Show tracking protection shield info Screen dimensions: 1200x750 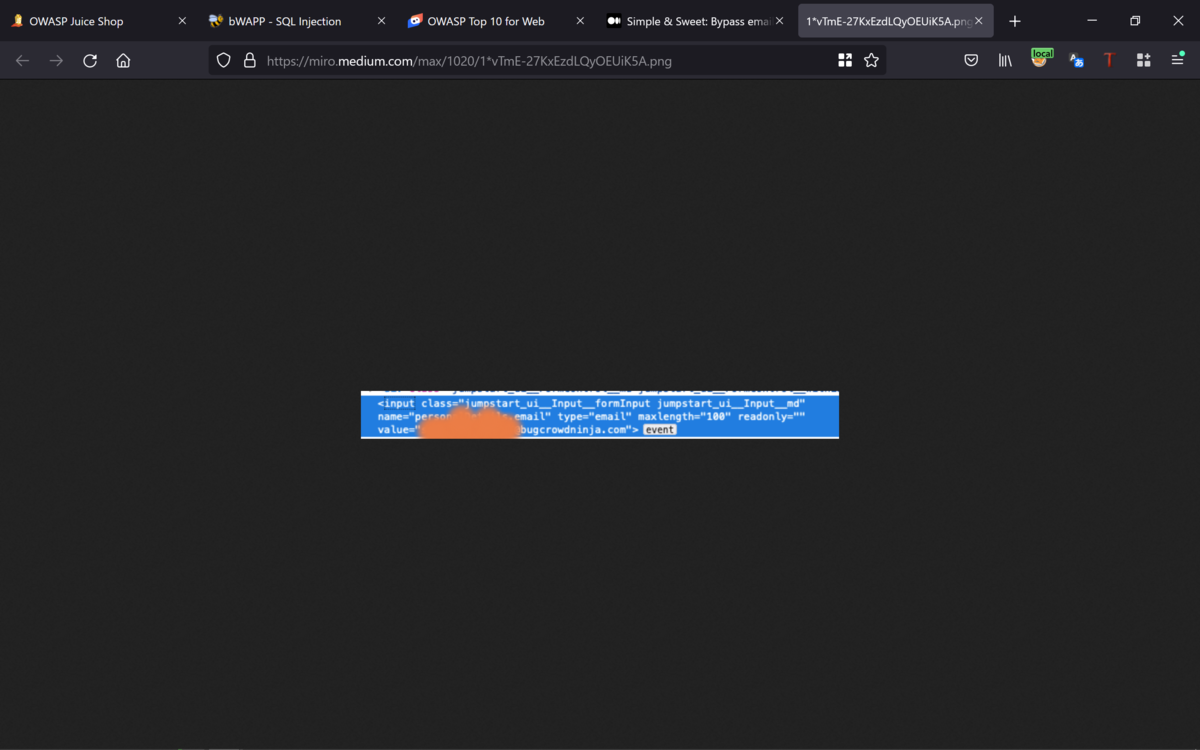click(224, 61)
